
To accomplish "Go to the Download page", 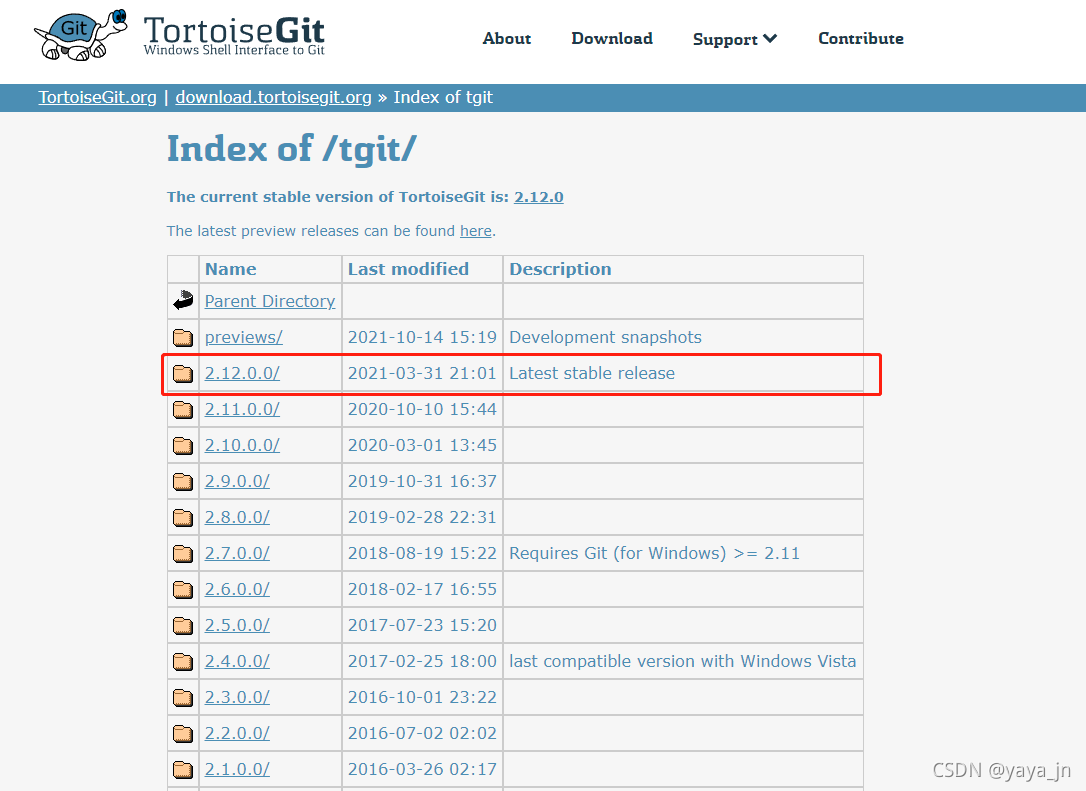I will pyautogui.click(x=612, y=38).
